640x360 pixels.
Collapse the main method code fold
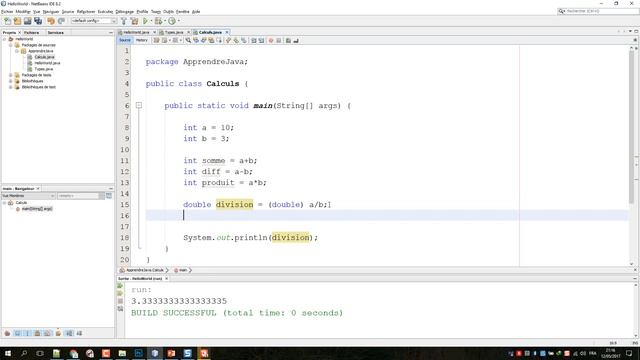tap(139, 105)
